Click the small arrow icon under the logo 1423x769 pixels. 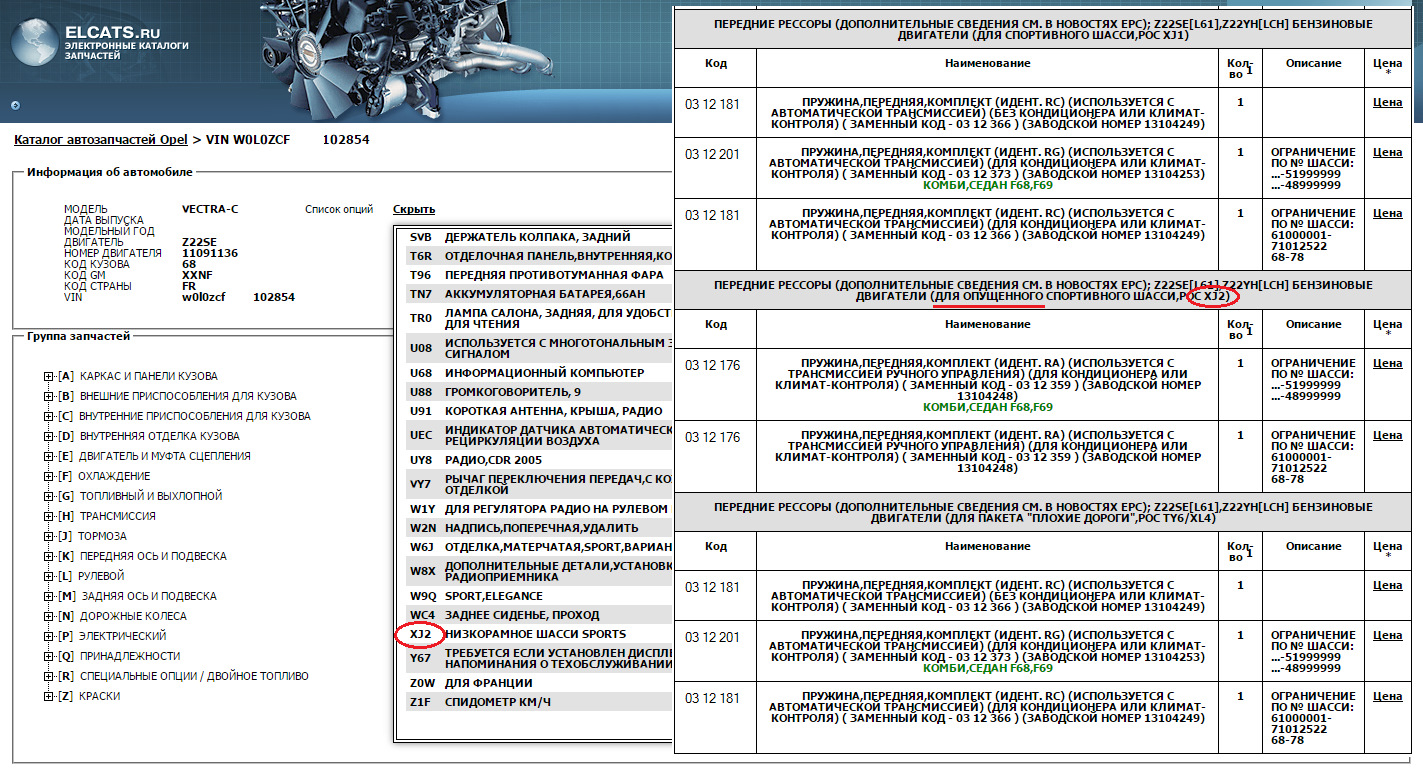coord(16,104)
